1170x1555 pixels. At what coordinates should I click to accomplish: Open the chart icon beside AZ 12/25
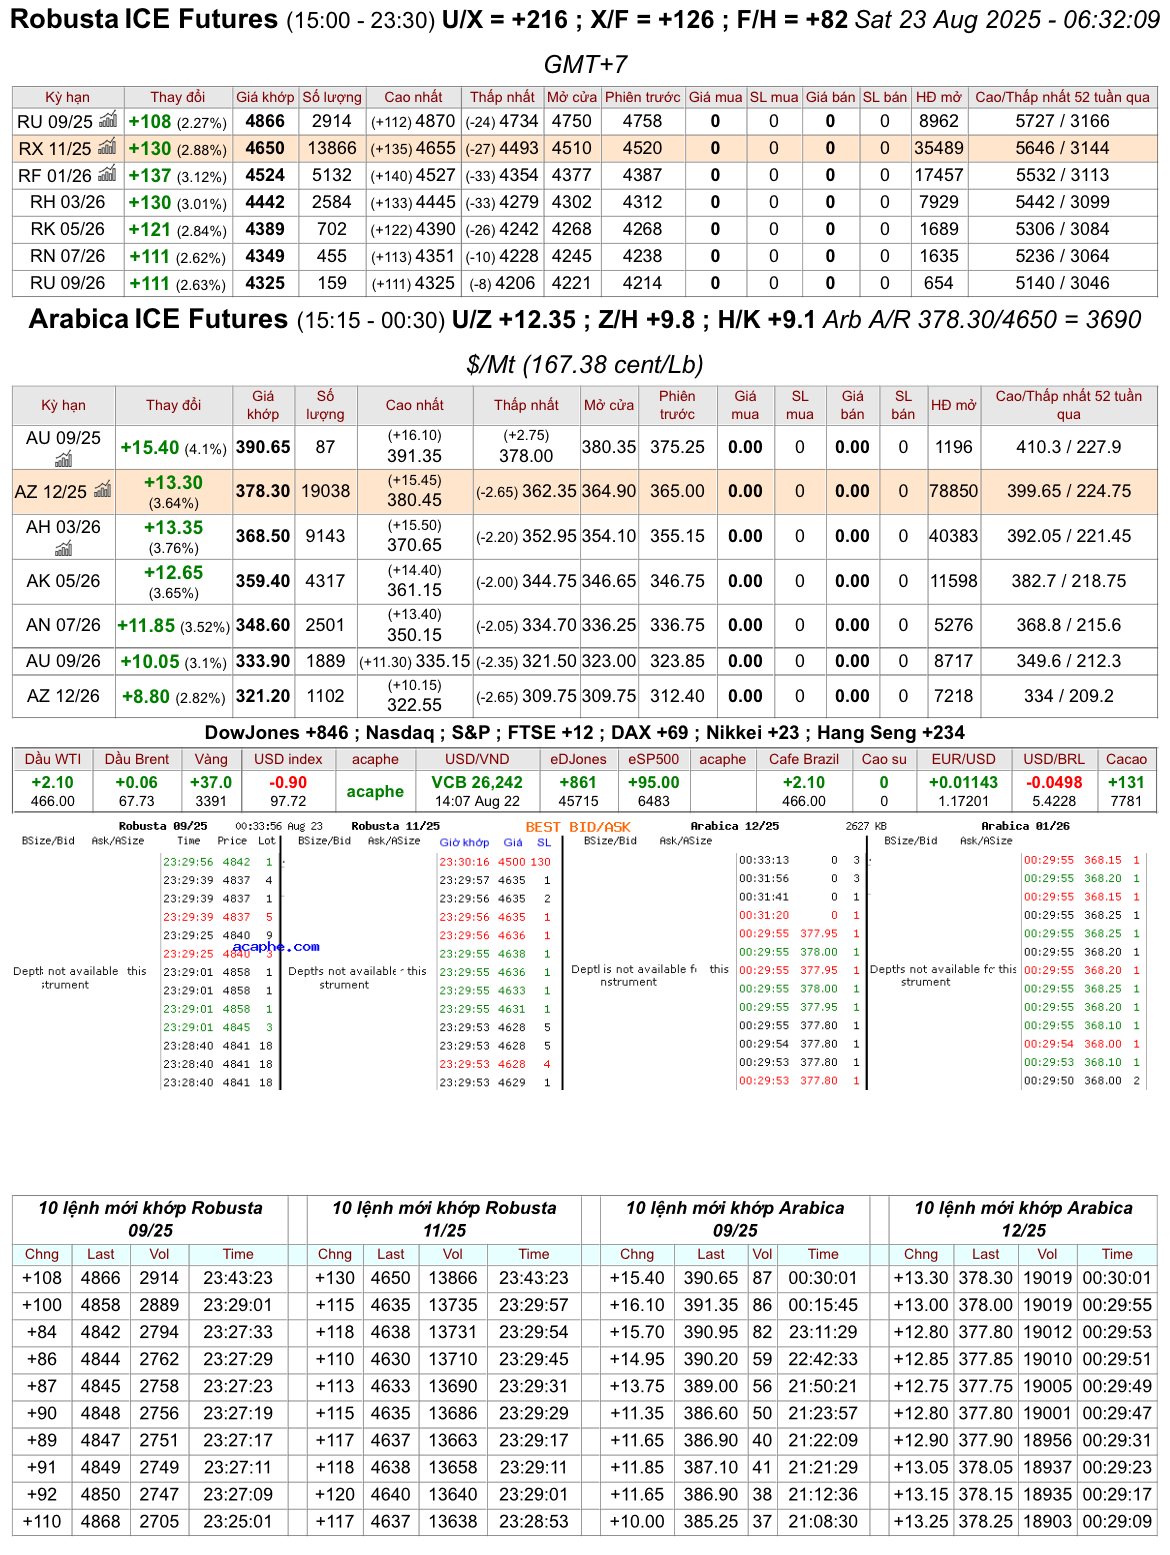click(102, 490)
